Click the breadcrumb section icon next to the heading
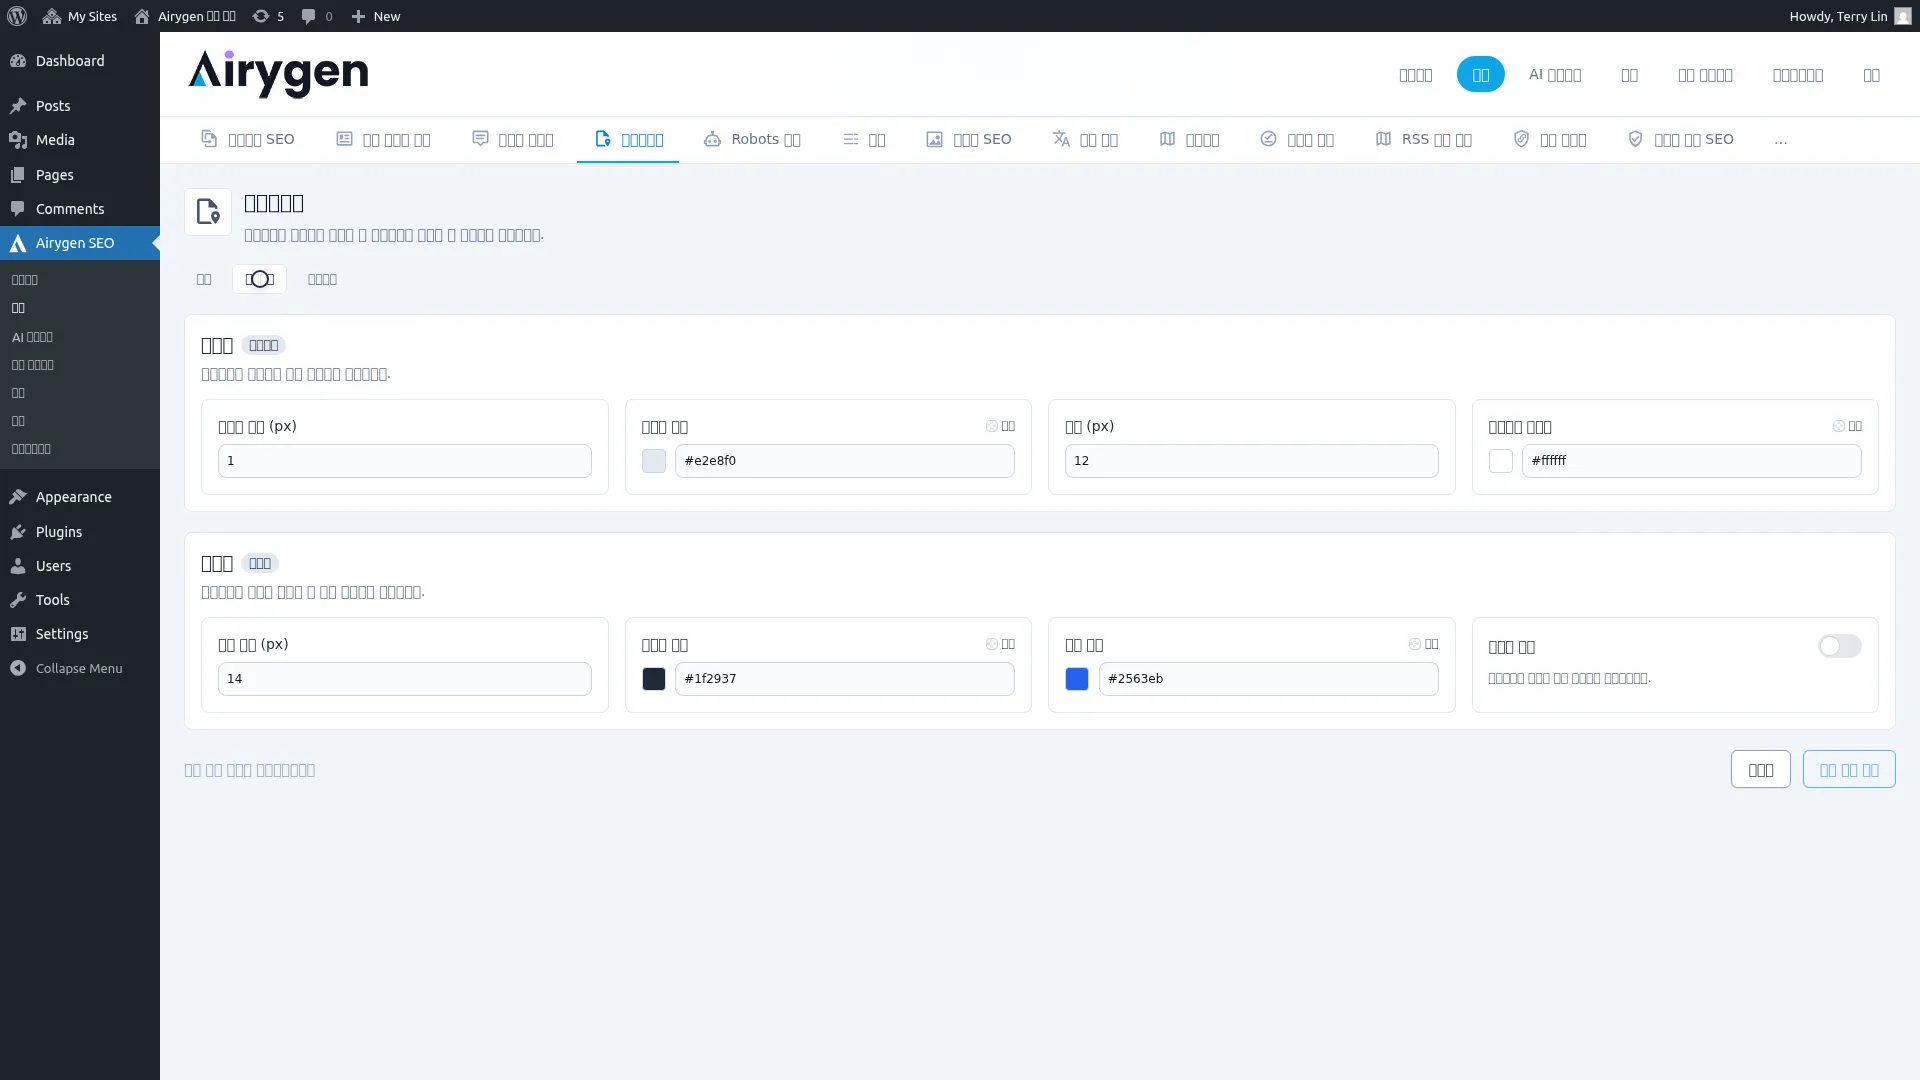 [x=208, y=212]
